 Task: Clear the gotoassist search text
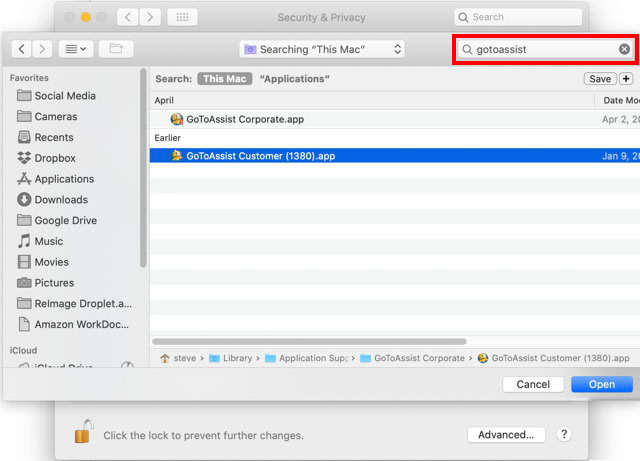click(624, 49)
